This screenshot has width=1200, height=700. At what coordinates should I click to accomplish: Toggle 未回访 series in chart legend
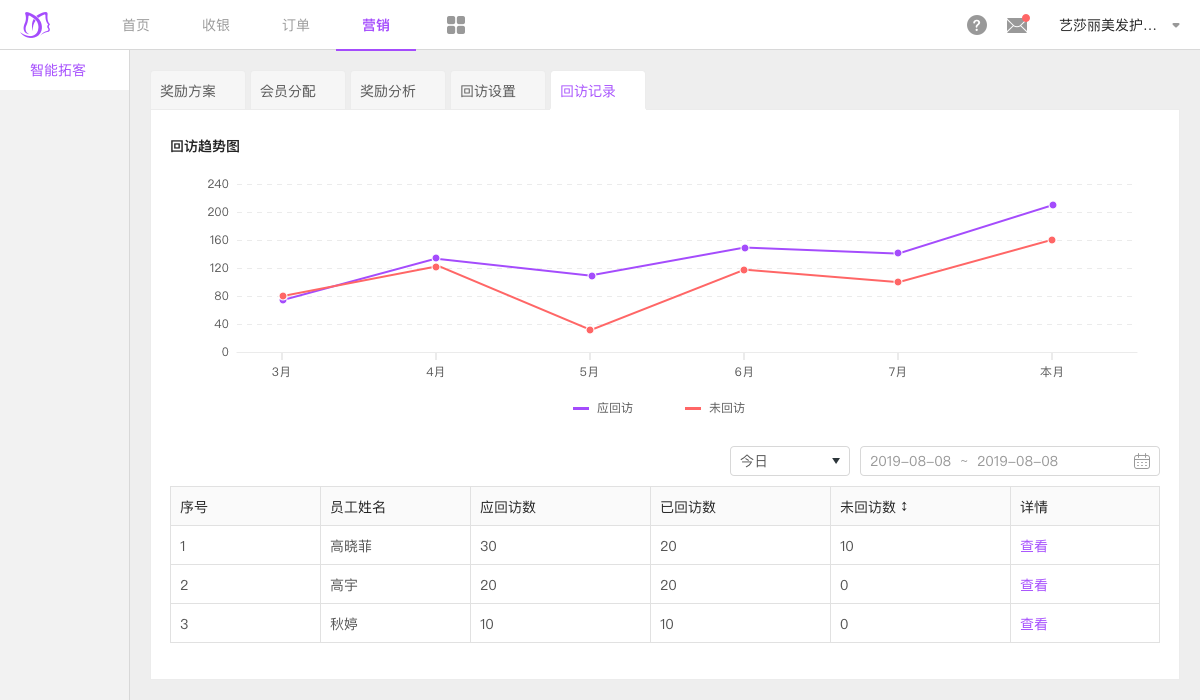tap(715, 408)
